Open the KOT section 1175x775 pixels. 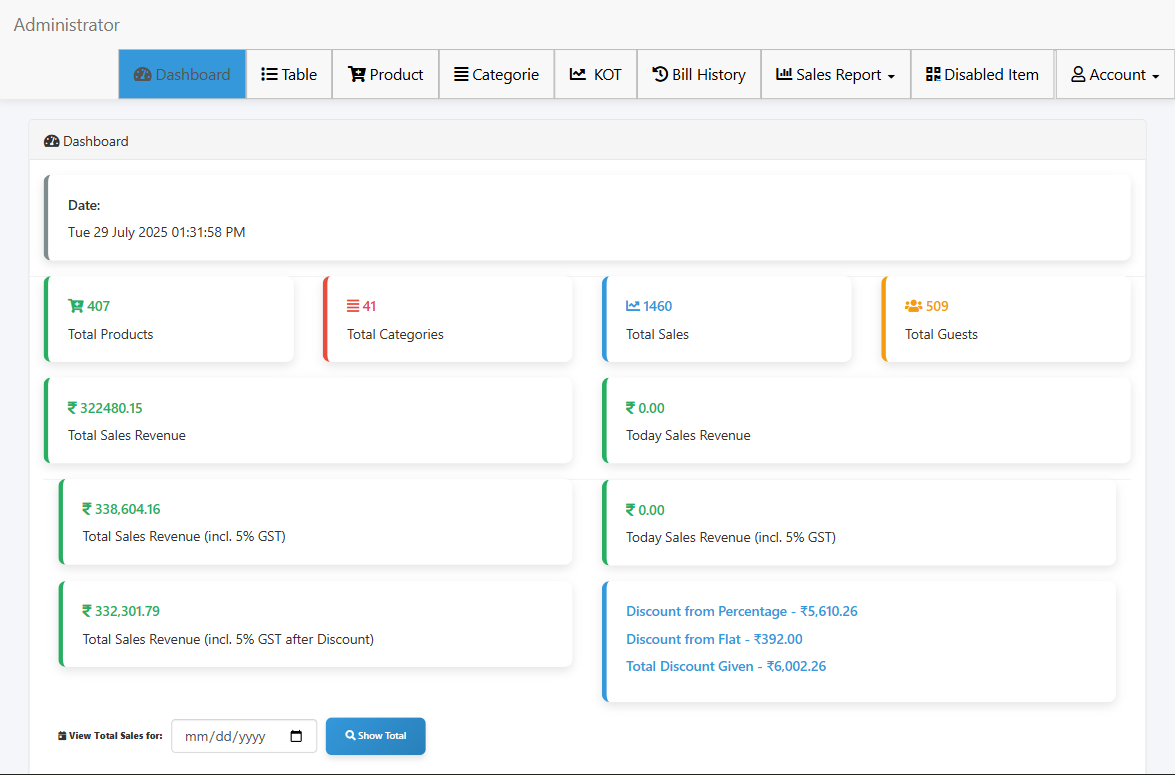pyautogui.click(x=595, y=74)
